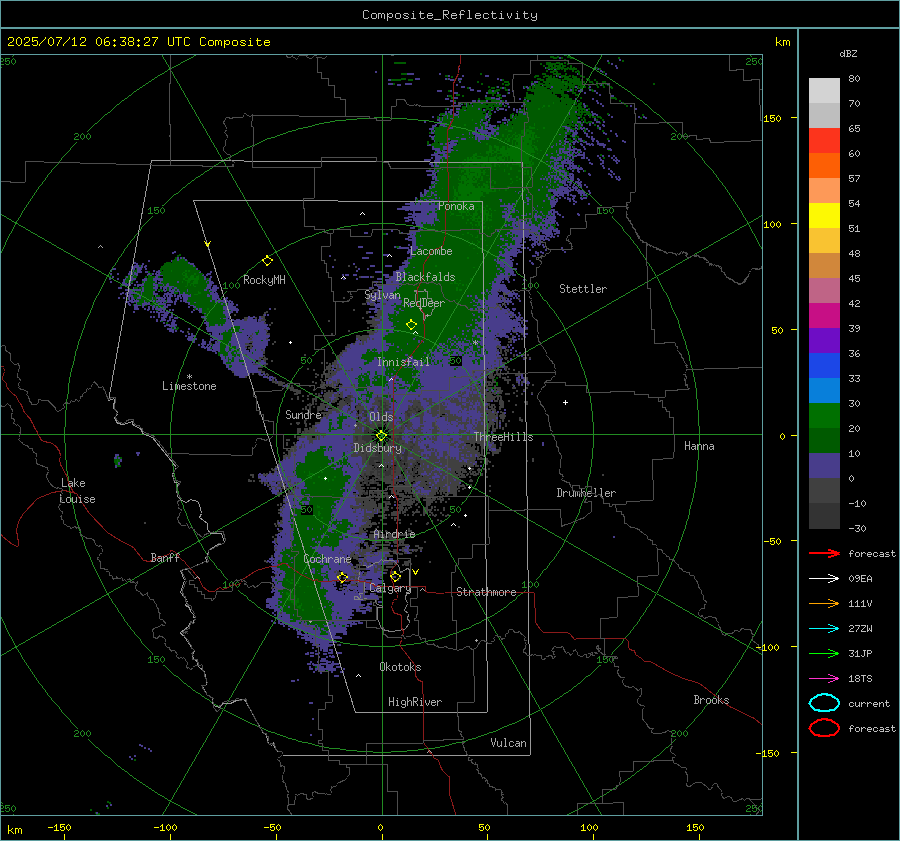Click the Ponoka map label

(456, 206)
